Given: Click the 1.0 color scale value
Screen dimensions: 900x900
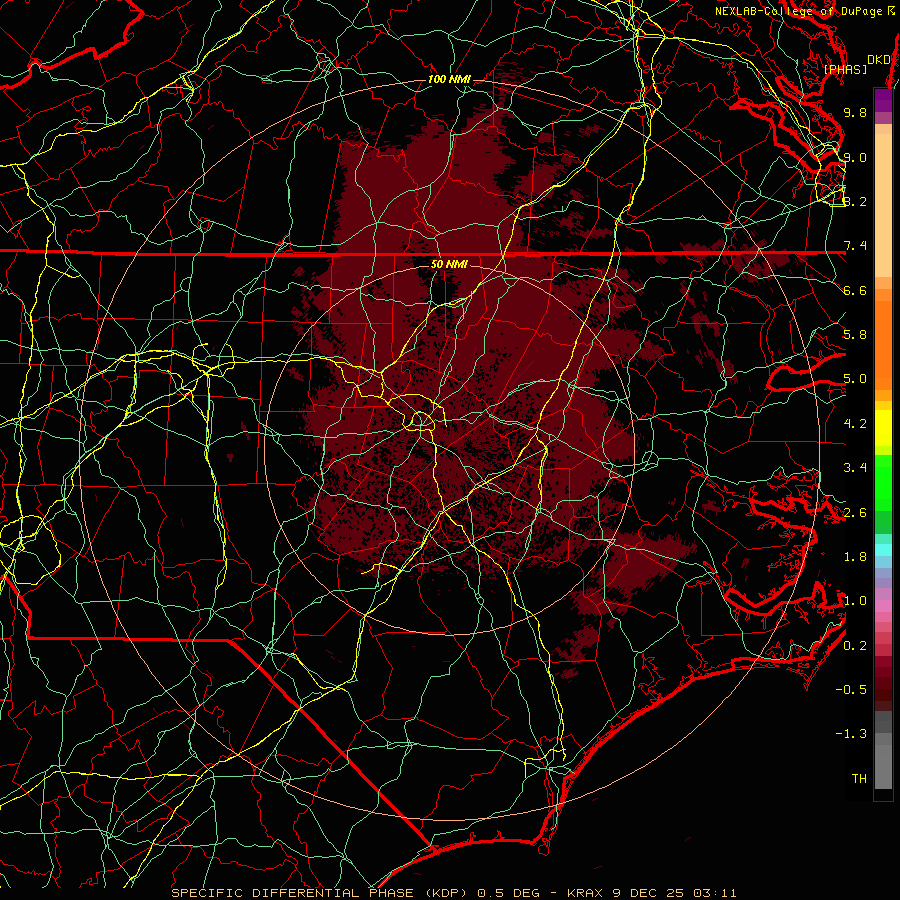Looking at the screenshot, I should coord(855,601).
